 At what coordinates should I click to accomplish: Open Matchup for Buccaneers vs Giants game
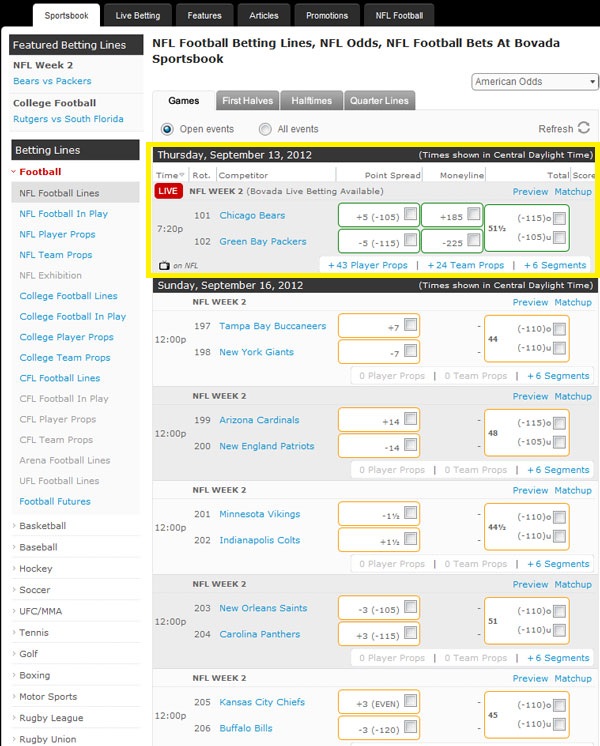coord(573,302)
